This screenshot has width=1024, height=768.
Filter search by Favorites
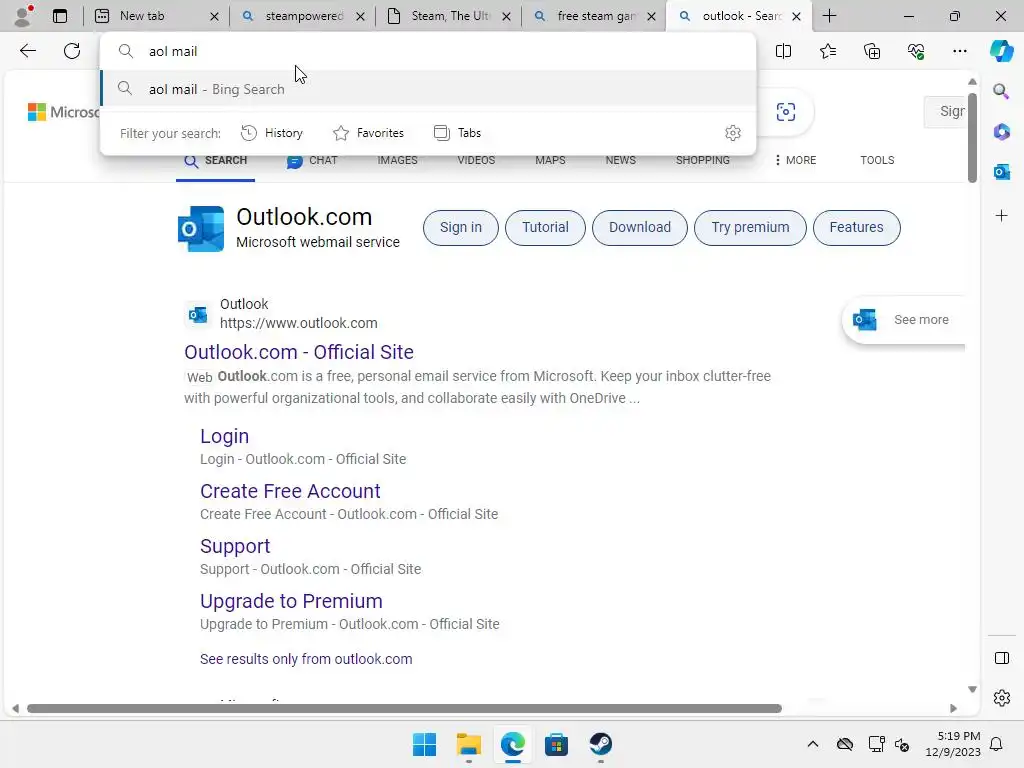point(368,133)
